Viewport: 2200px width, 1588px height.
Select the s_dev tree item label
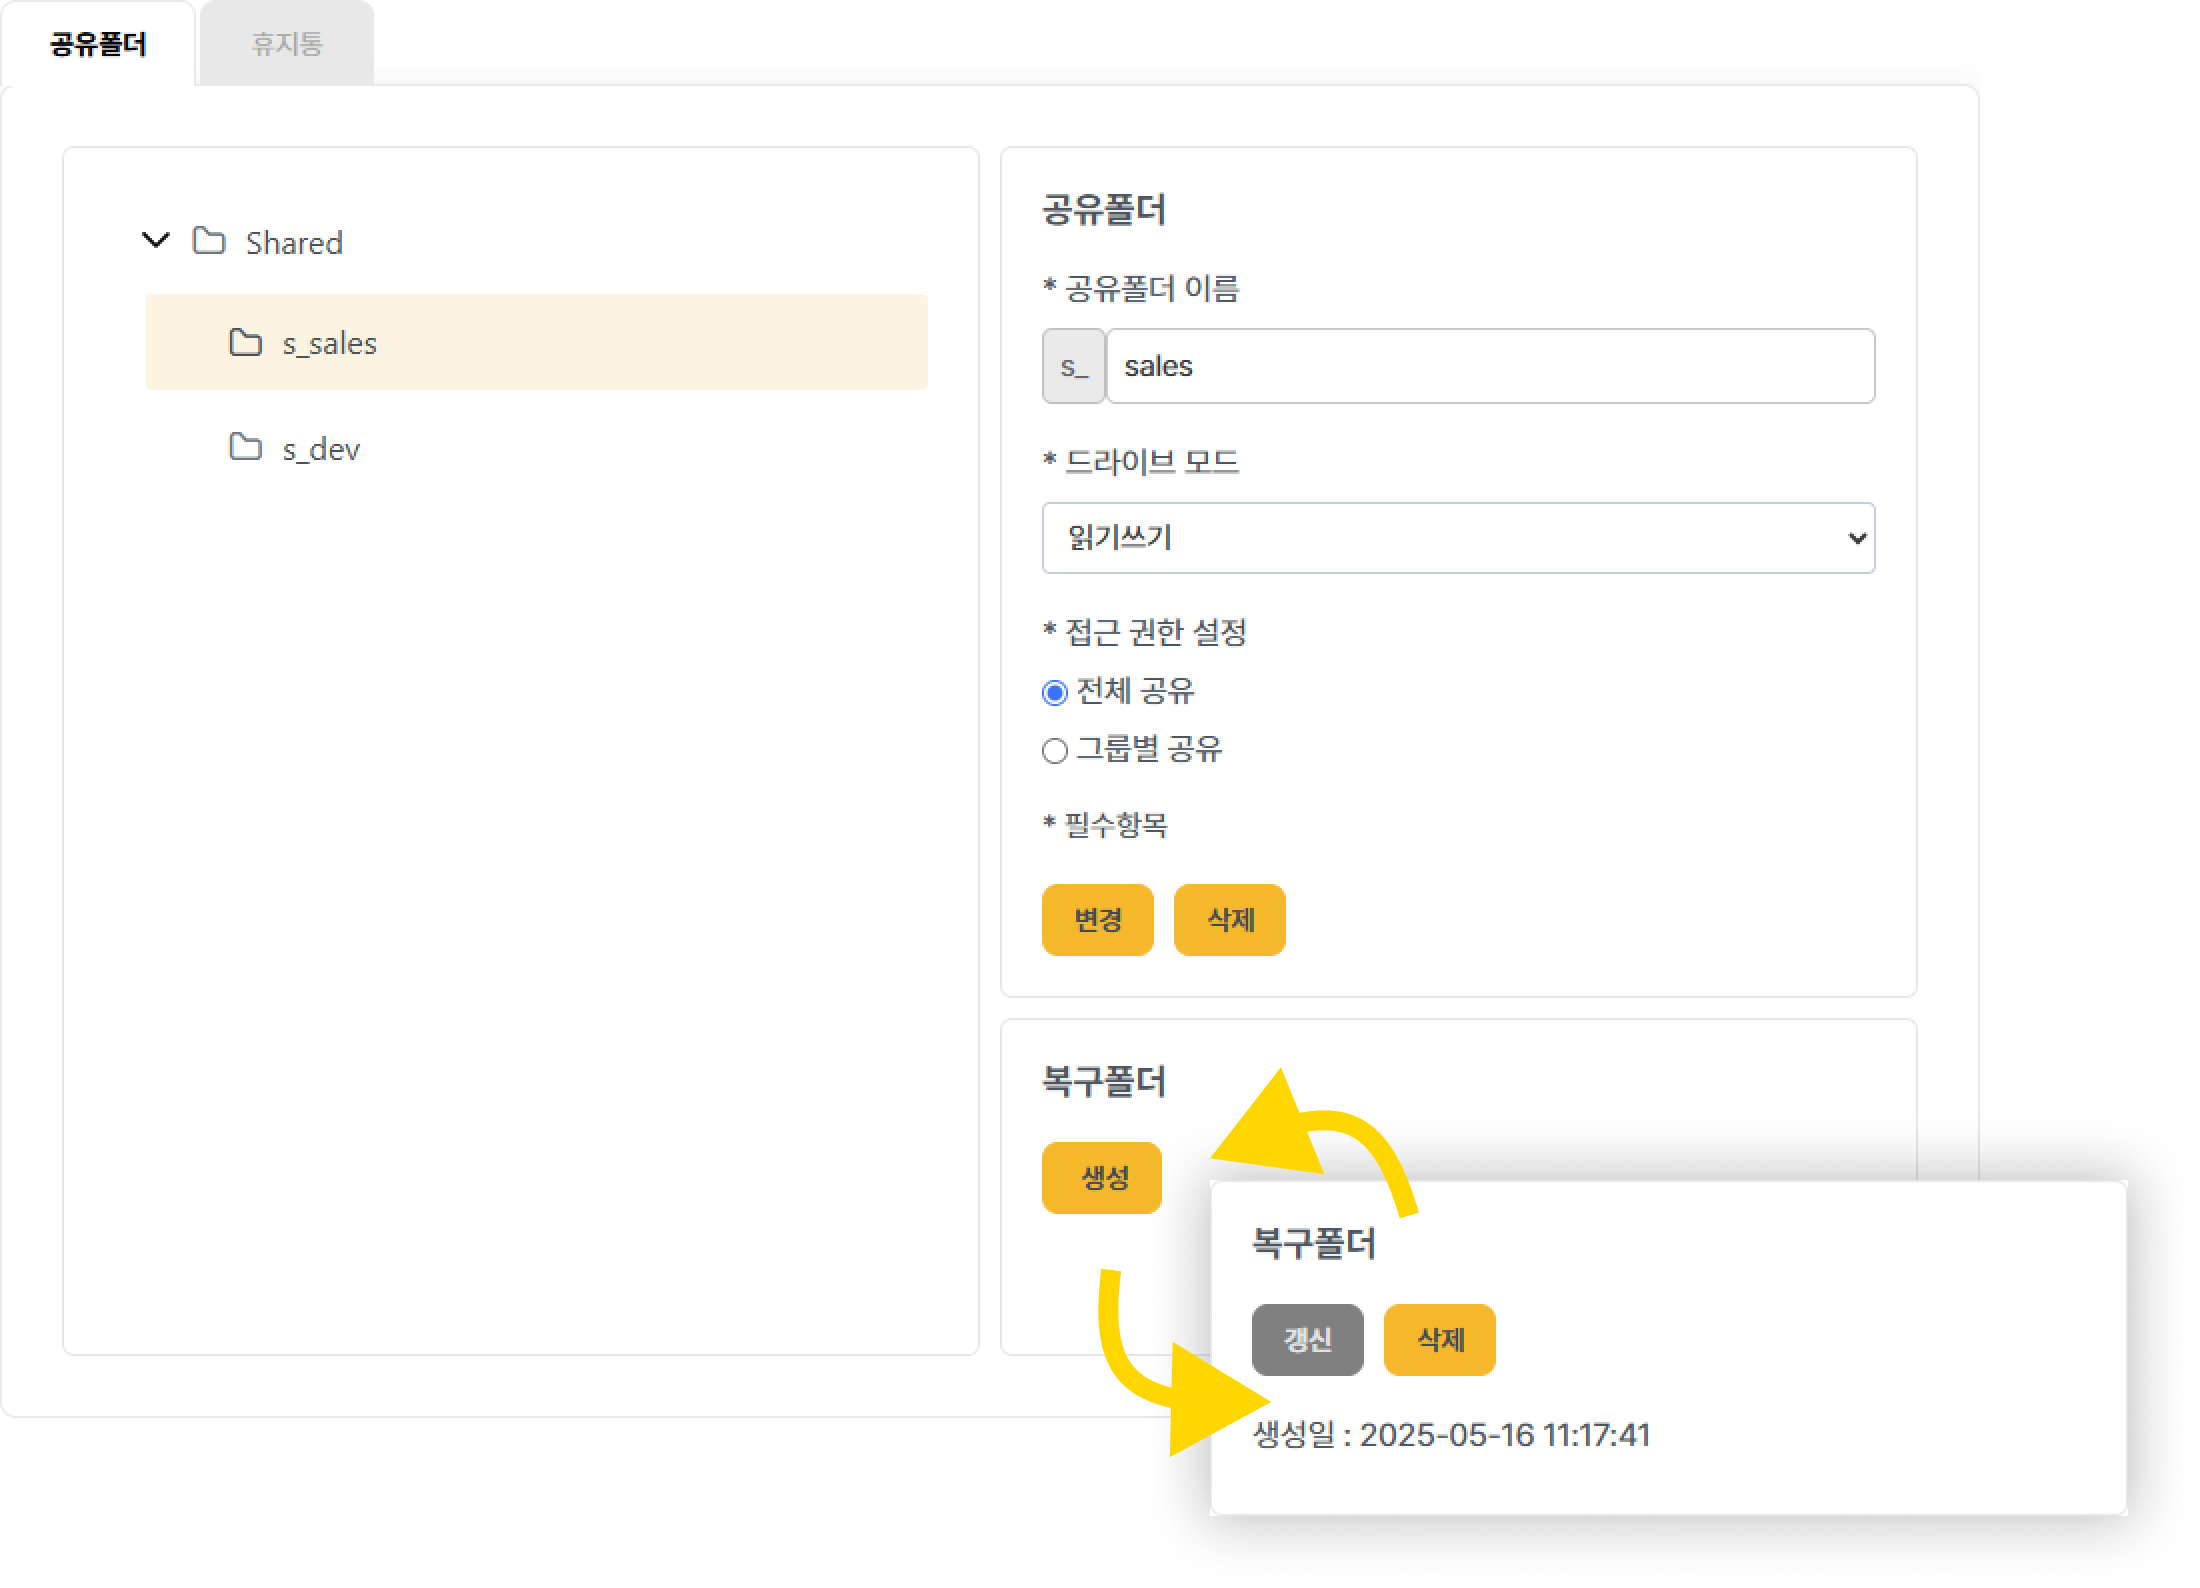(x=320, y=450)
